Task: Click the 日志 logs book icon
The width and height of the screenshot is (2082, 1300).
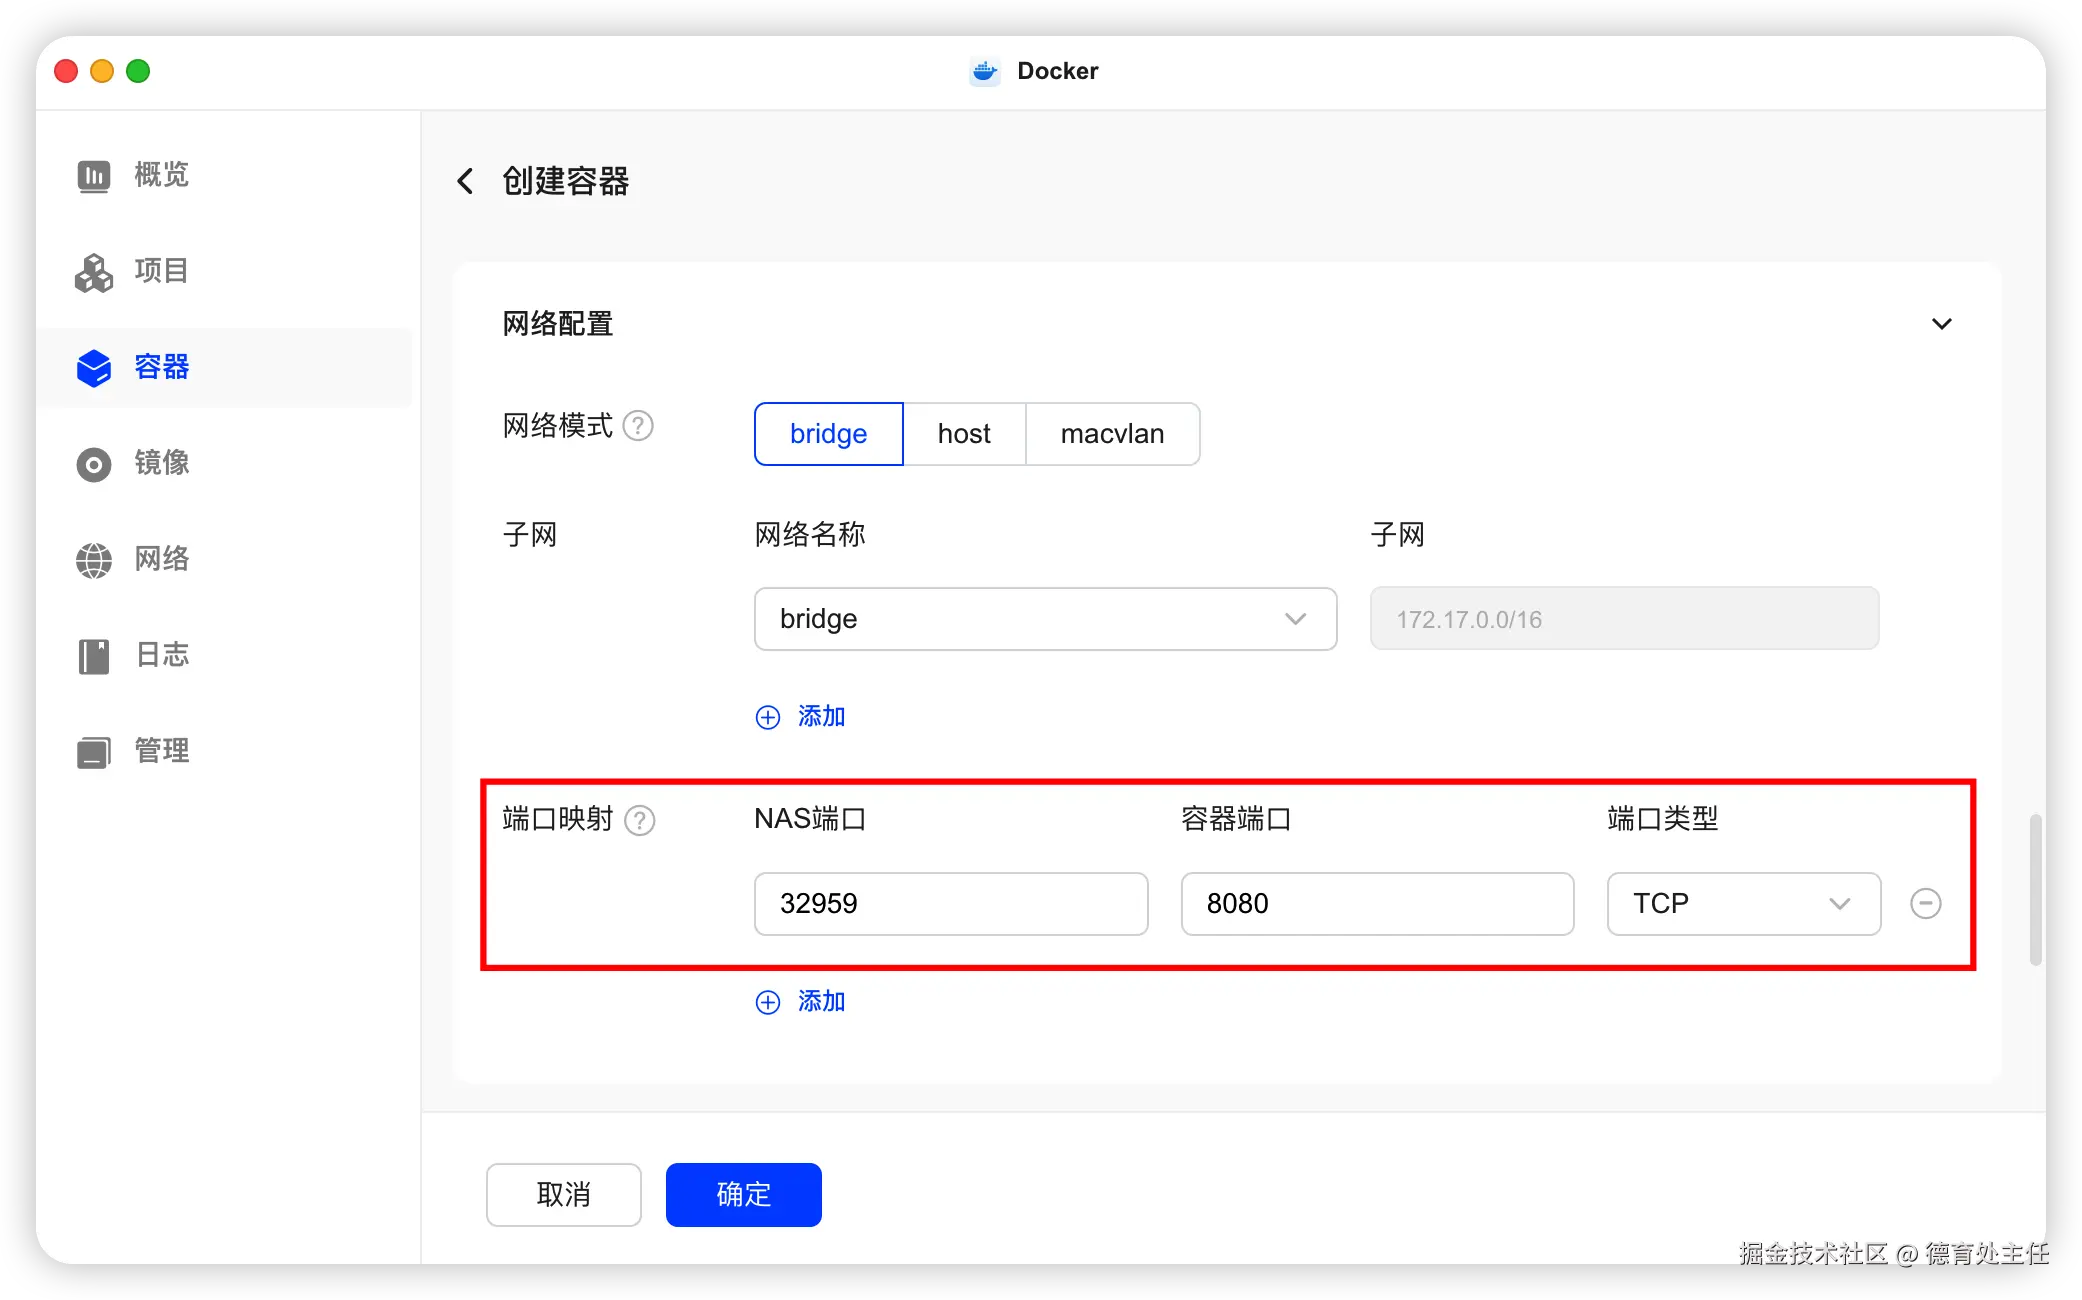Action: point(94,656)
